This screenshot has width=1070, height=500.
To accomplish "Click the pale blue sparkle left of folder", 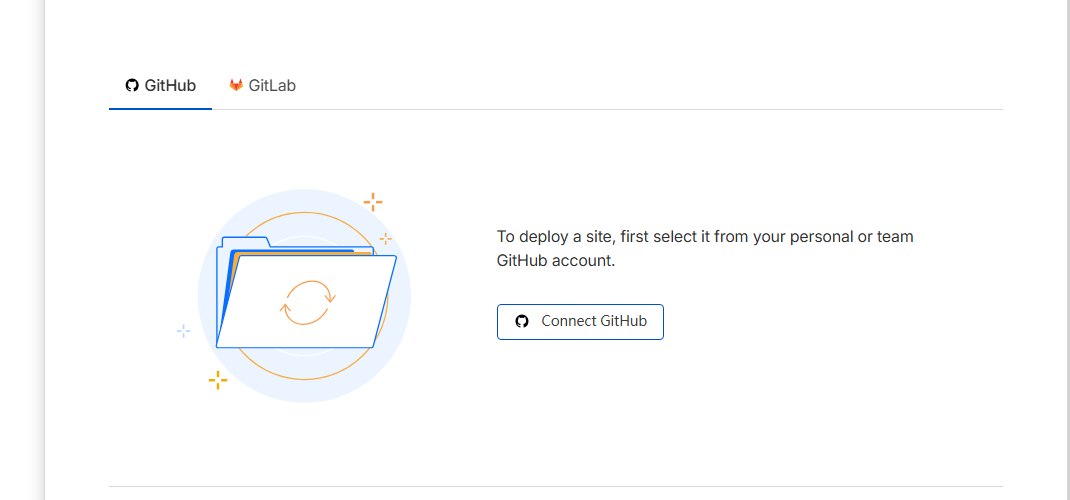I will (184, 332).
